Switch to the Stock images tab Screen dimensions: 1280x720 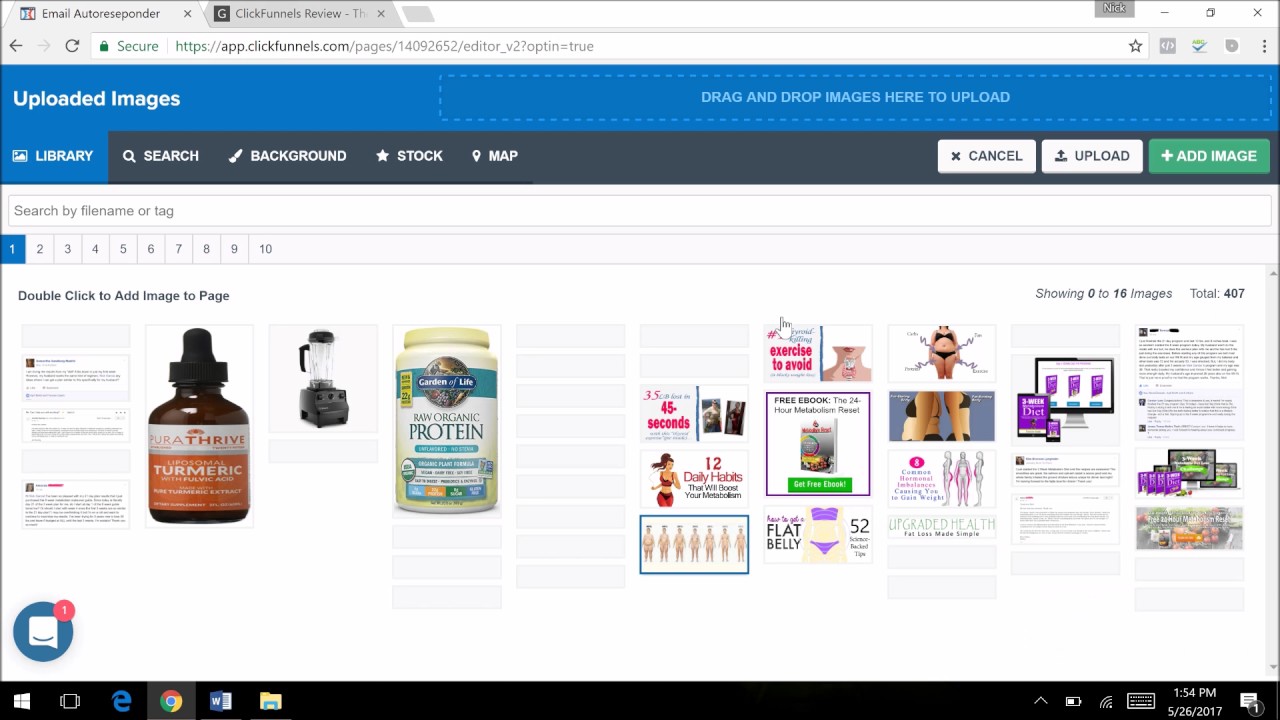(409, 156)
